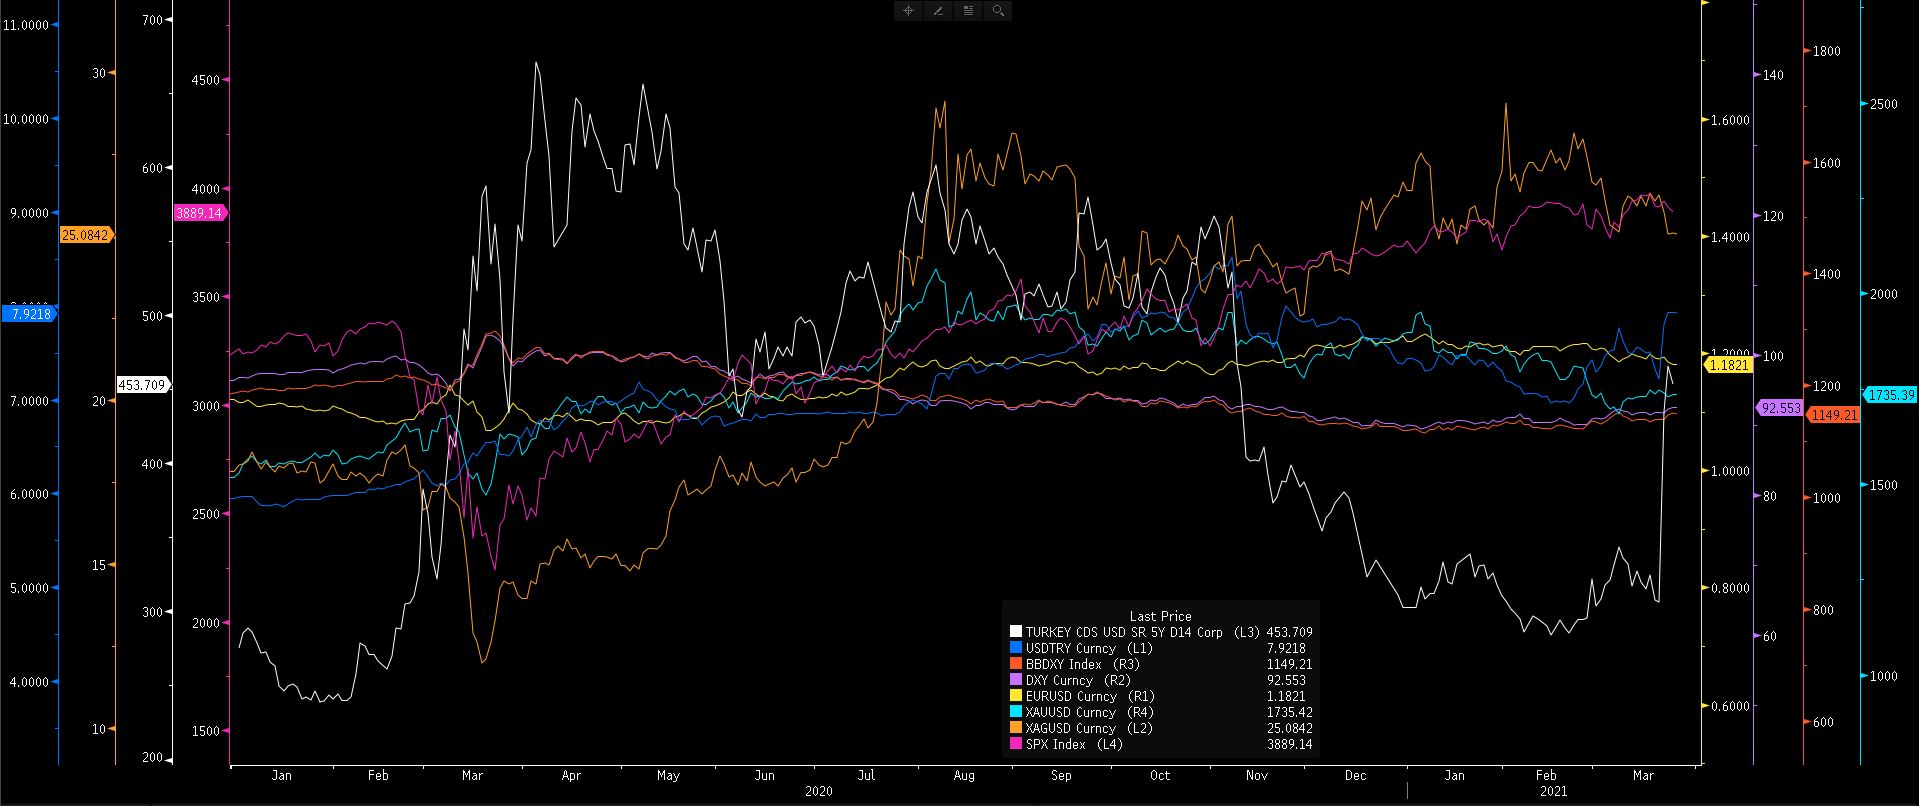Screen dimensions: 1919x806
Task: Select XAUUSD Curncy legend entry
Action: [x=1070, y=712]
